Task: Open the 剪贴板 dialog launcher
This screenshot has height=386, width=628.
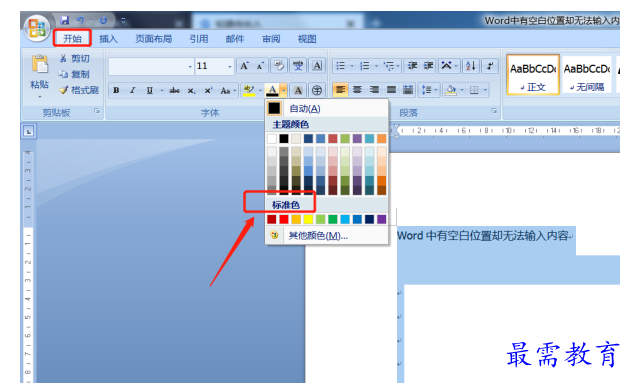Action: pos(97,111)
